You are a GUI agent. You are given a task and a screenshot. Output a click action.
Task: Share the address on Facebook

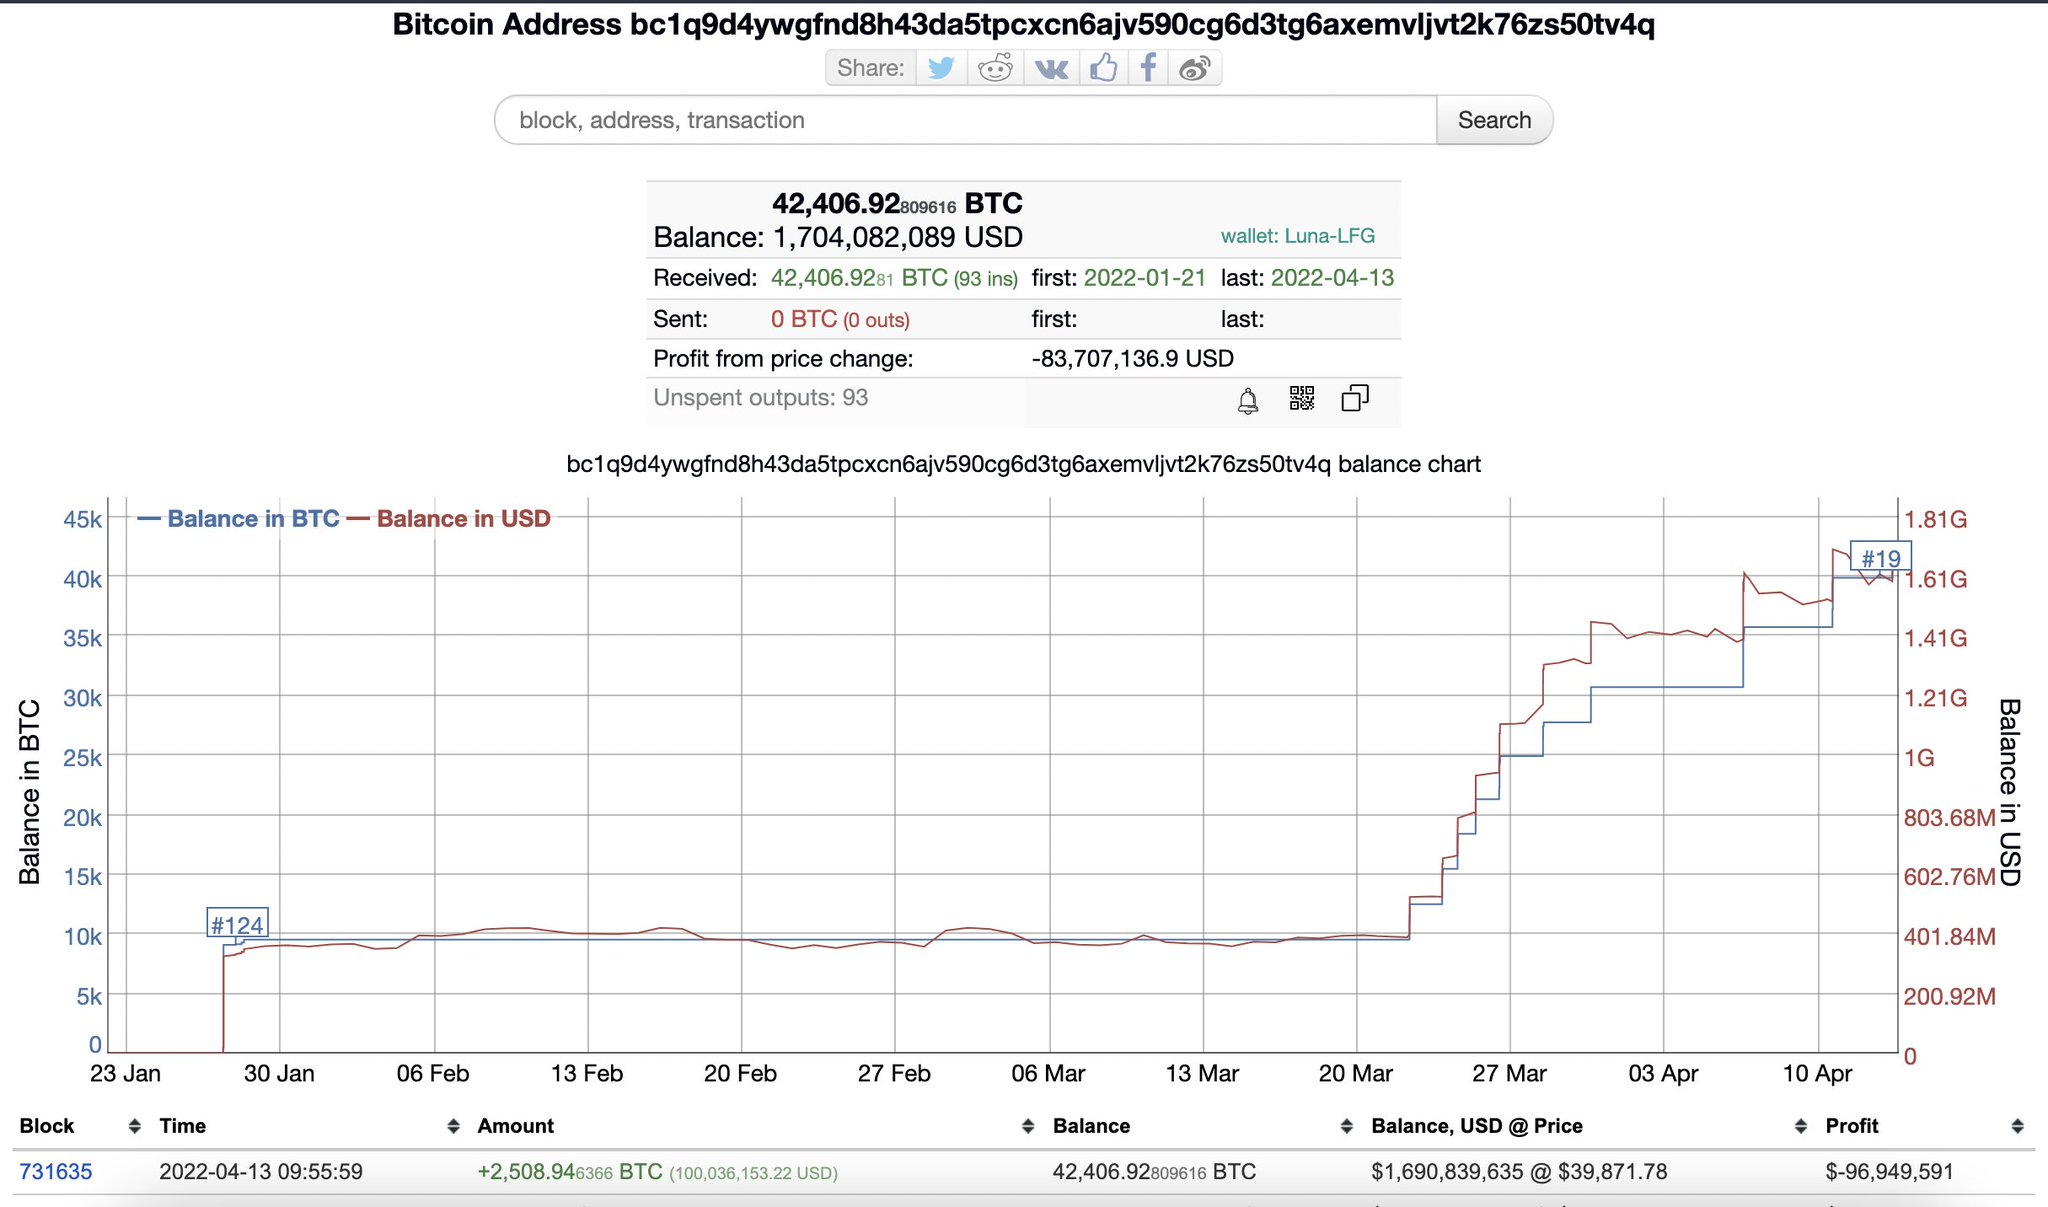[x=1148, y=68]
